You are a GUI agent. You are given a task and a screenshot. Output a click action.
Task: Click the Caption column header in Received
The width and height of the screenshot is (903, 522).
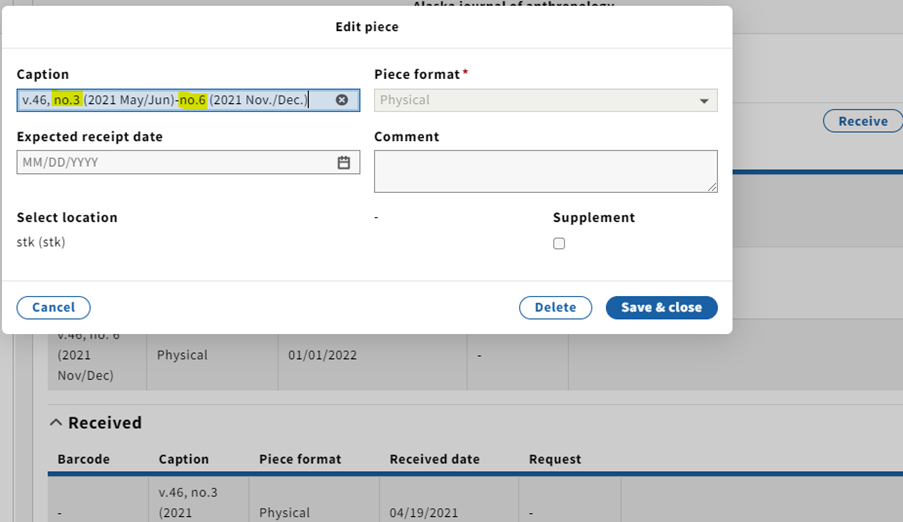(x=184, y=459)
